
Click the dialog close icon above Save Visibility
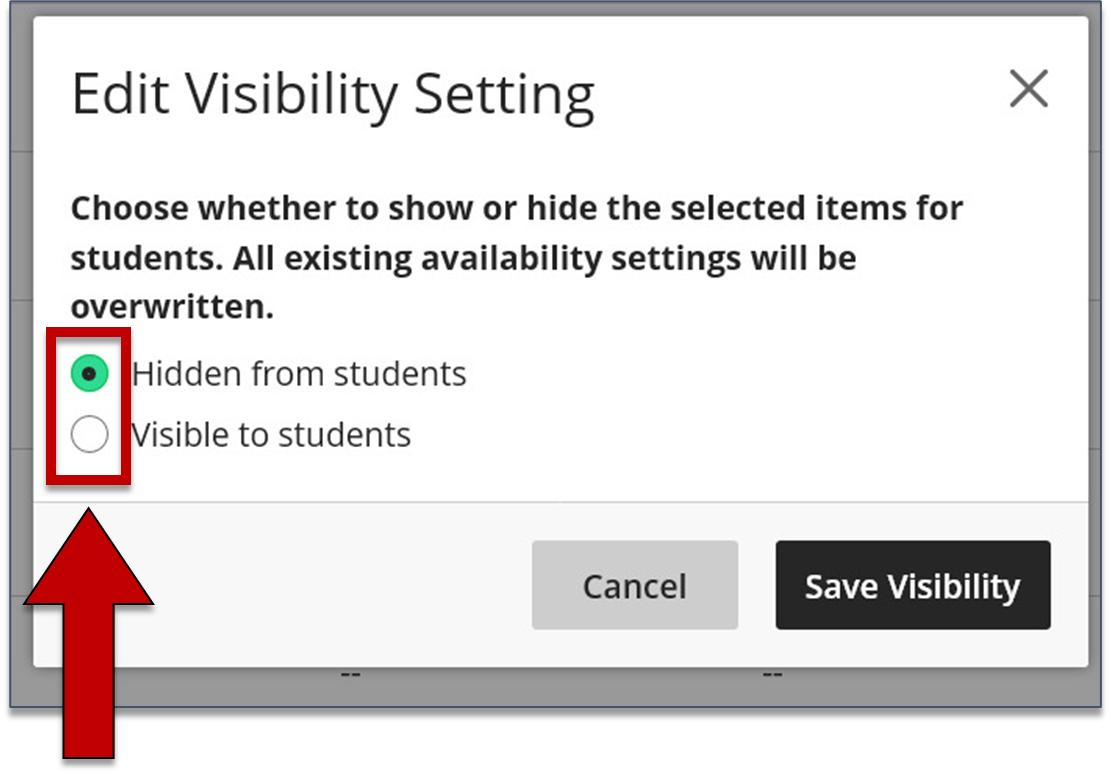pyautogui.click(x=1029, y=89)
